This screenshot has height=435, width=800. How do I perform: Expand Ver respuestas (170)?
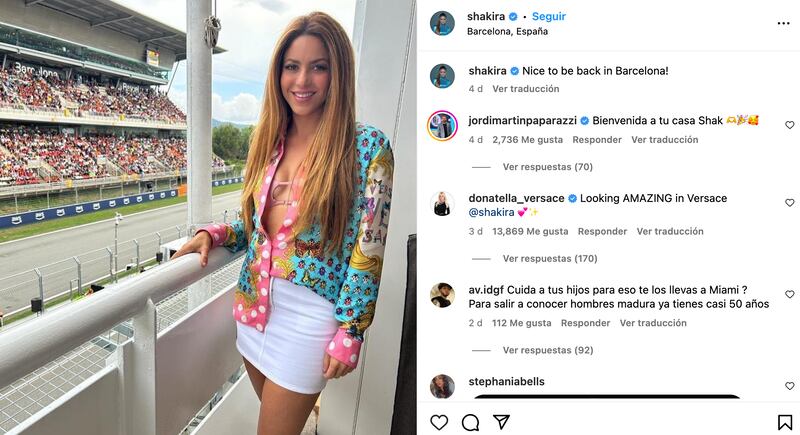550,259
